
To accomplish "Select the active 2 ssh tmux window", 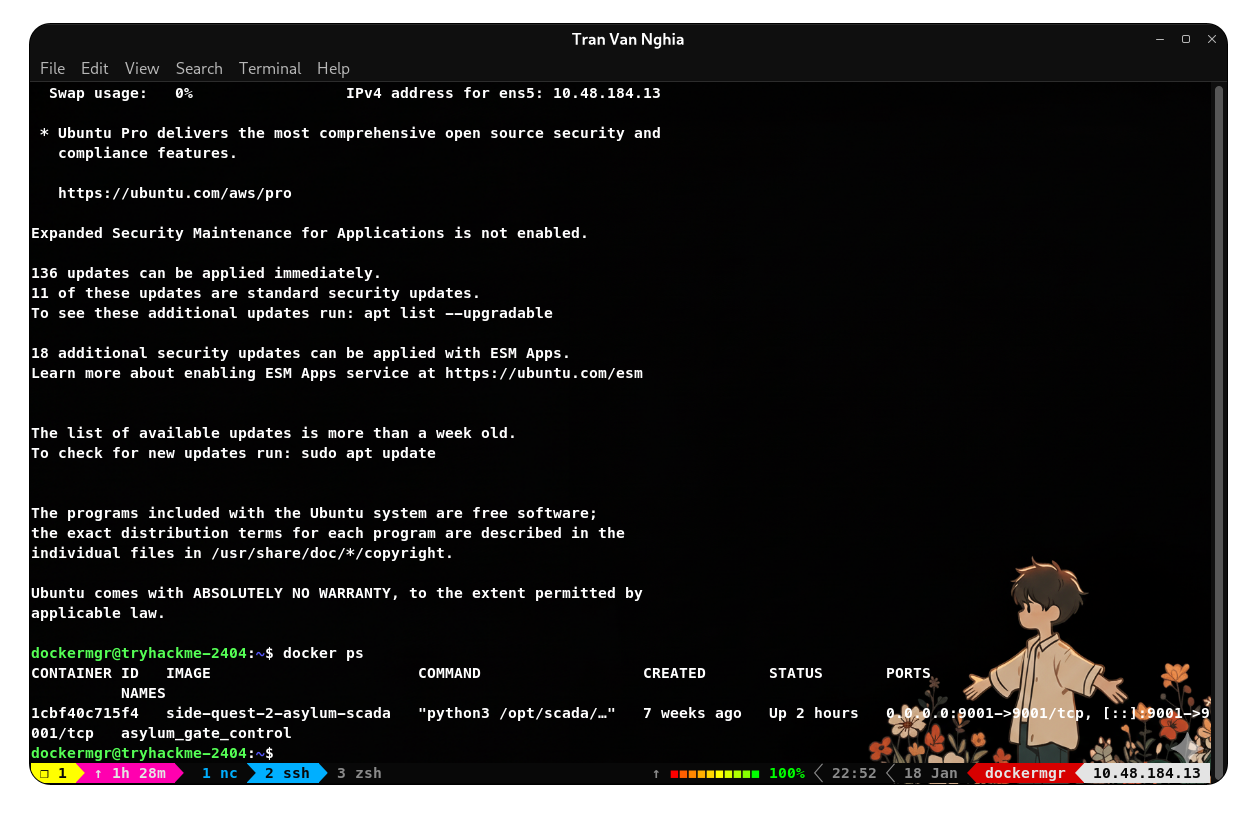I will pos(287,773).
